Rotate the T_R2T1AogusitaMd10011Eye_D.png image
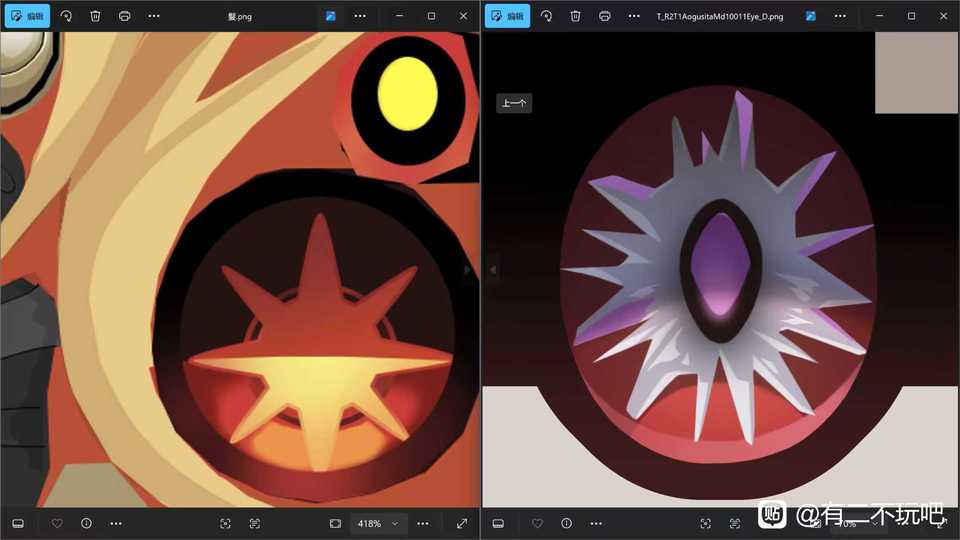 [546, 16]
